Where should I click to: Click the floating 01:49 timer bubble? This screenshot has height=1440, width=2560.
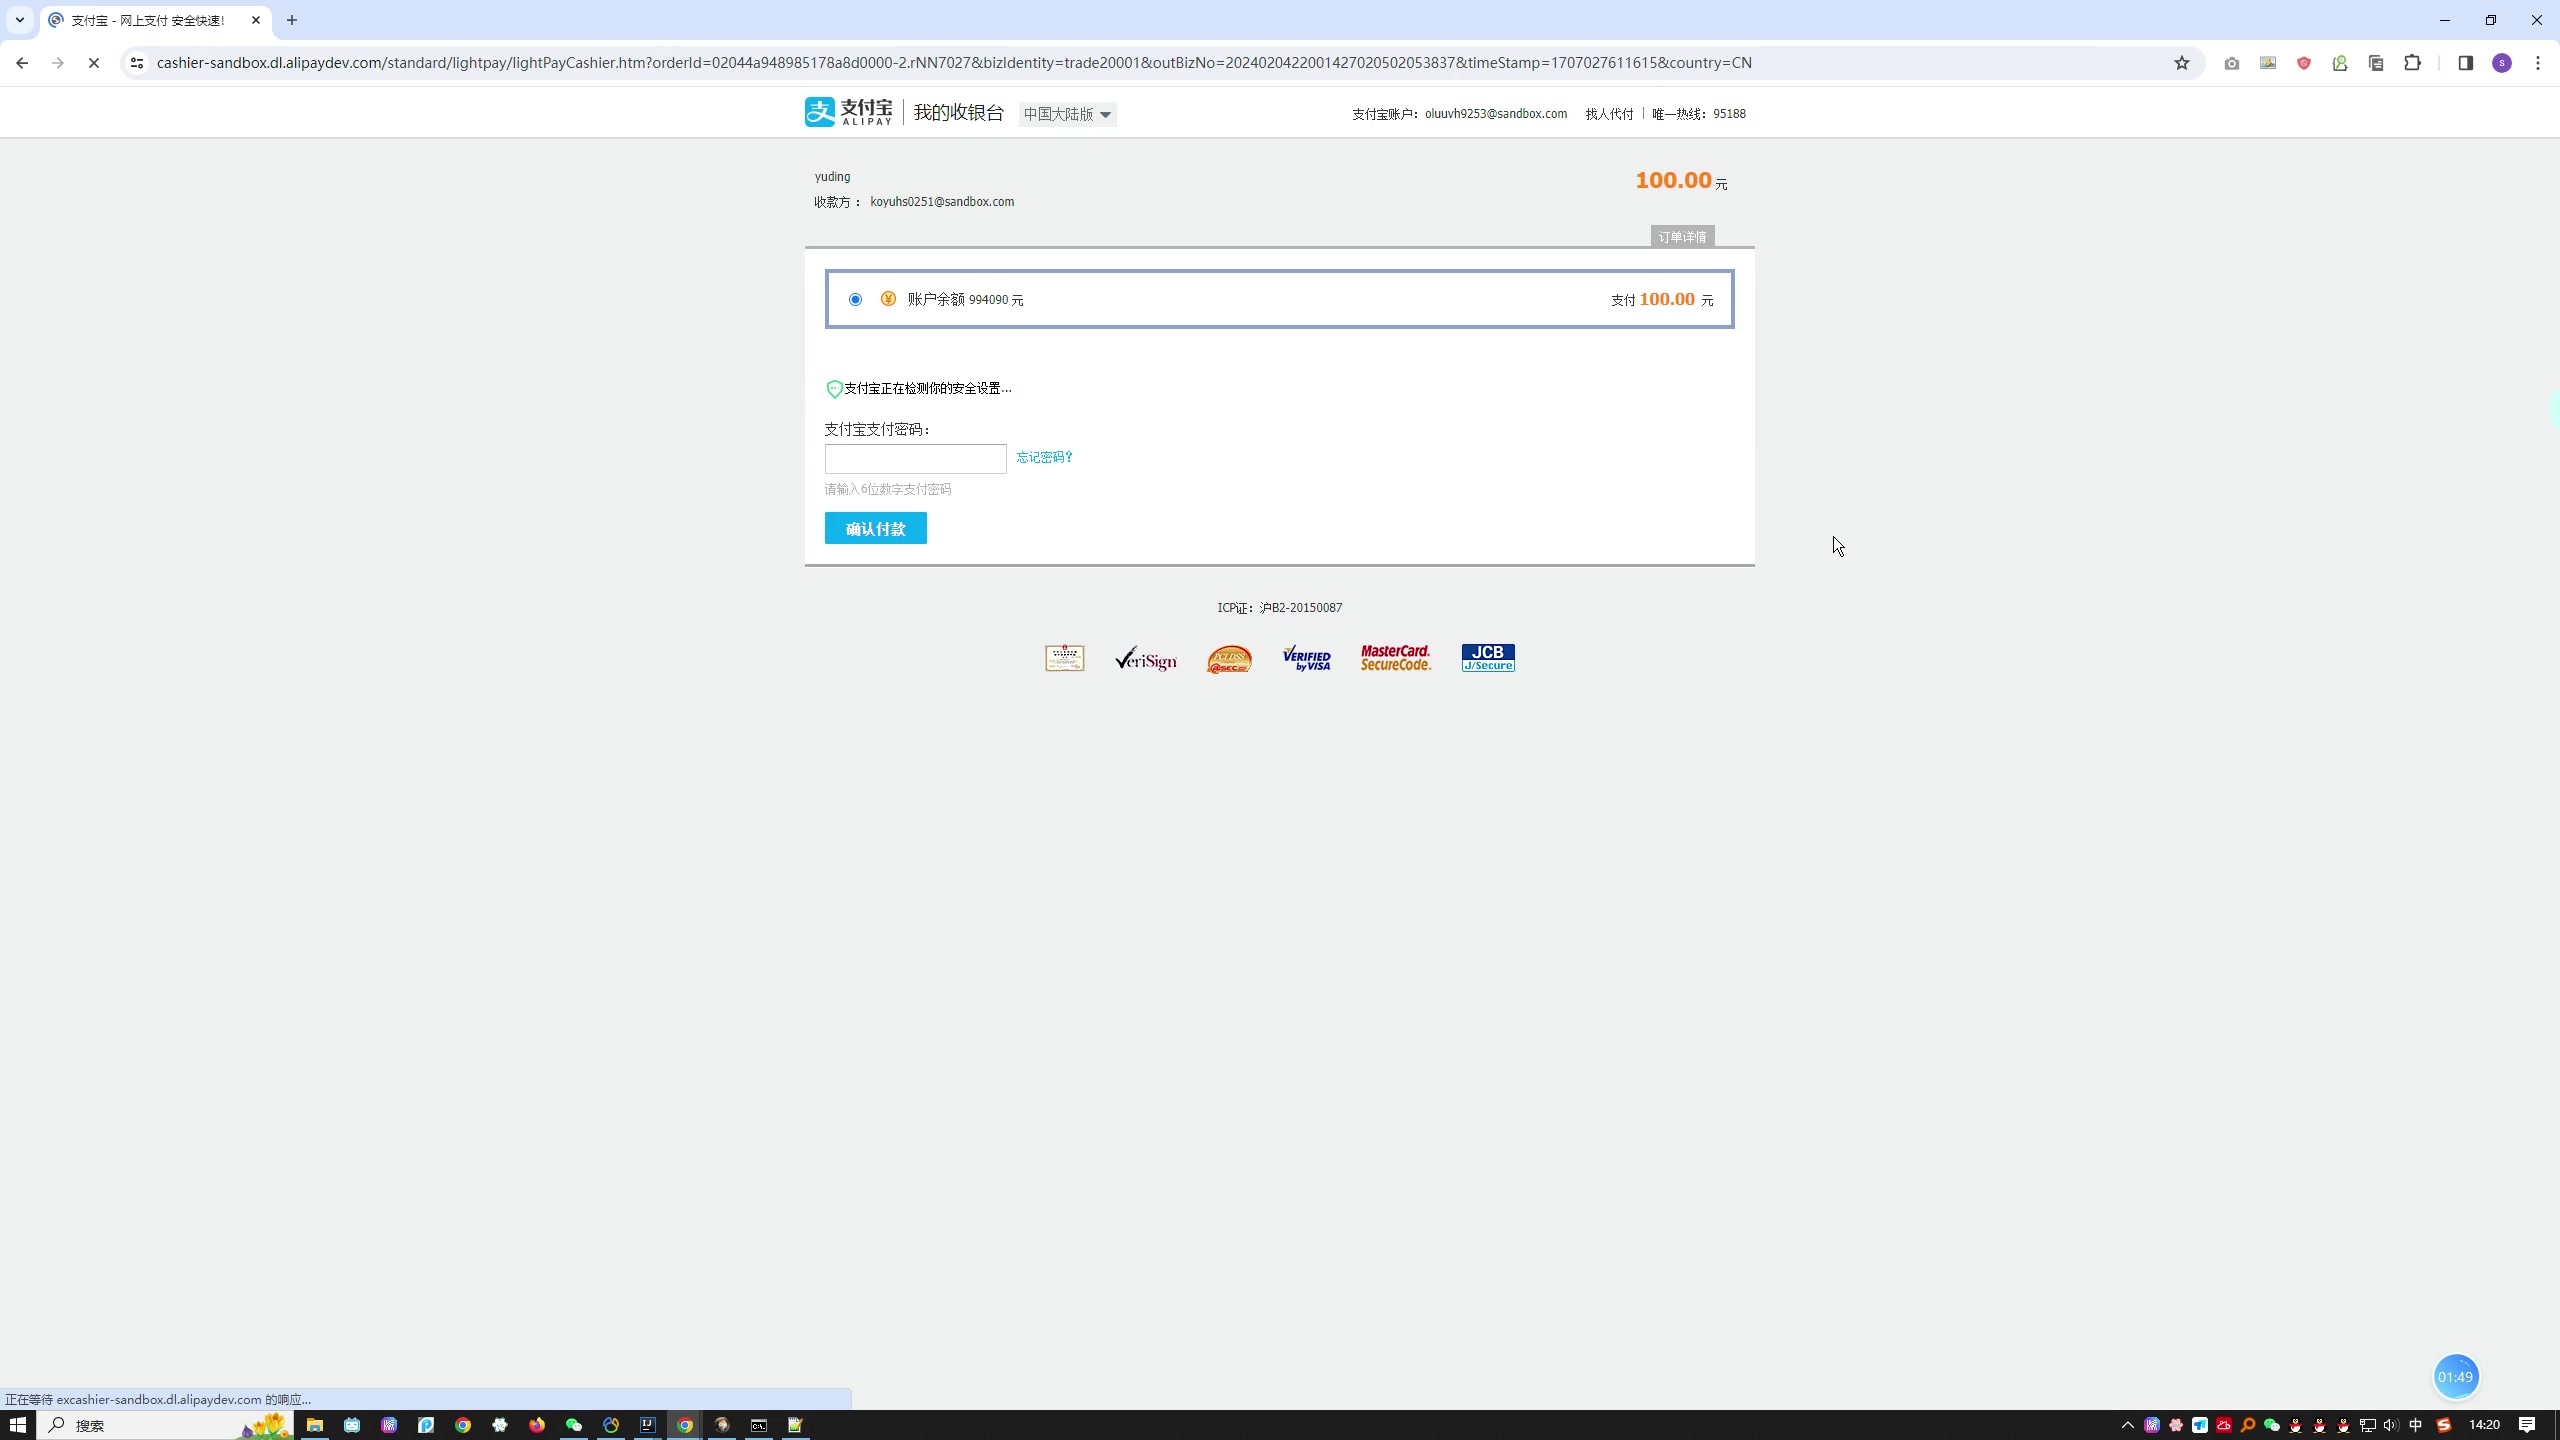point(2455,1377)
